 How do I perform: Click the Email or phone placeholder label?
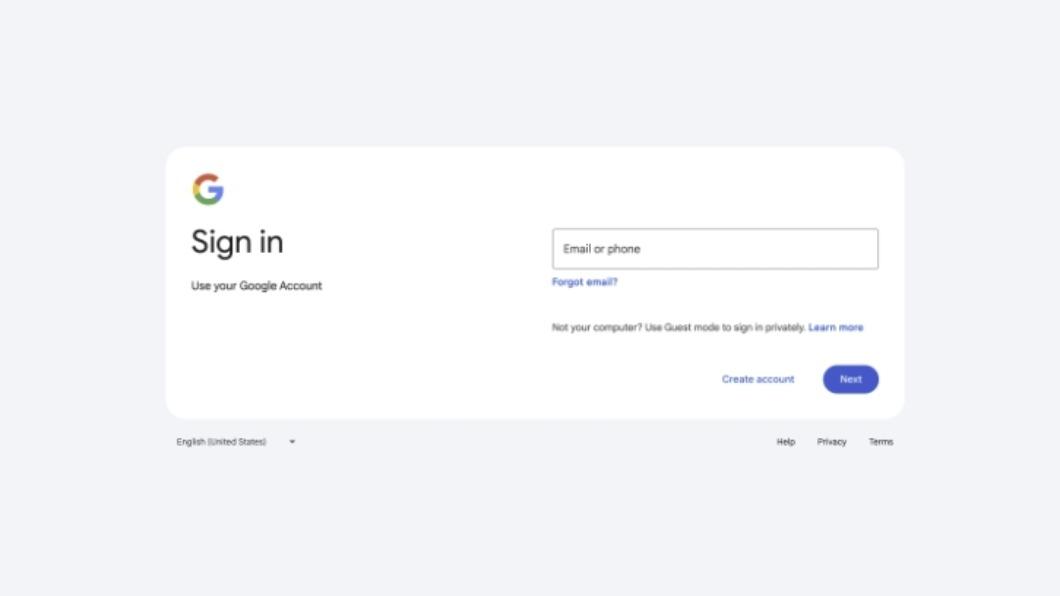click(x=602, y=249)
